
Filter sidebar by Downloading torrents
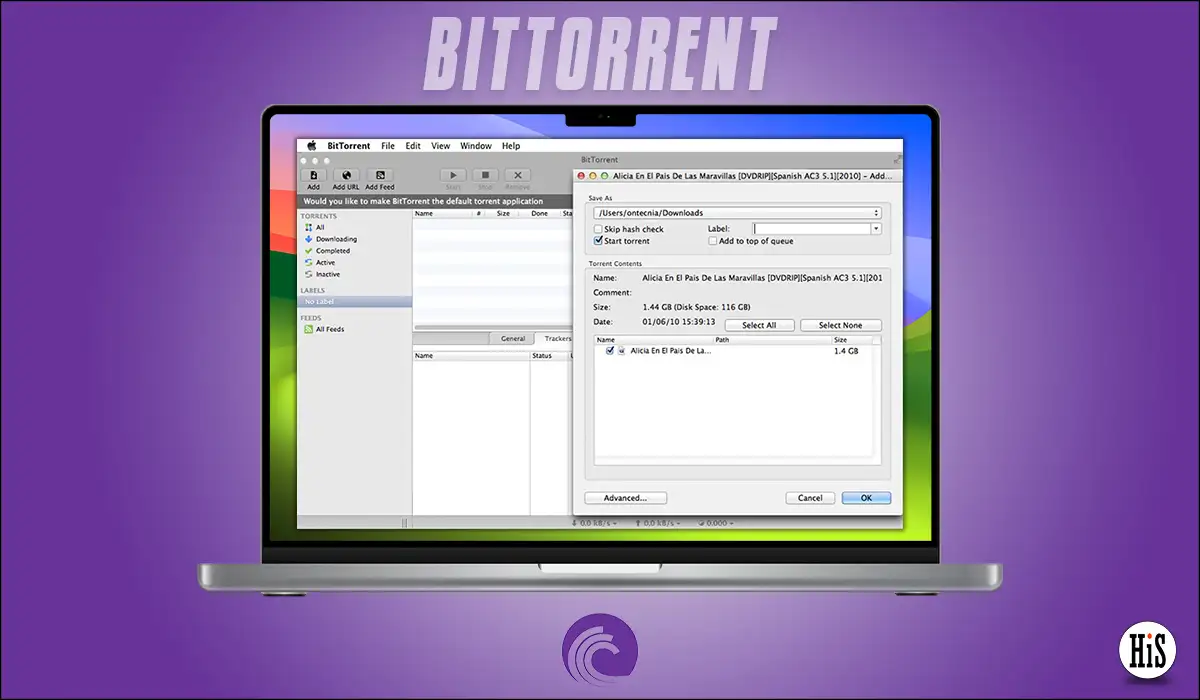click(x=330, y=239)
